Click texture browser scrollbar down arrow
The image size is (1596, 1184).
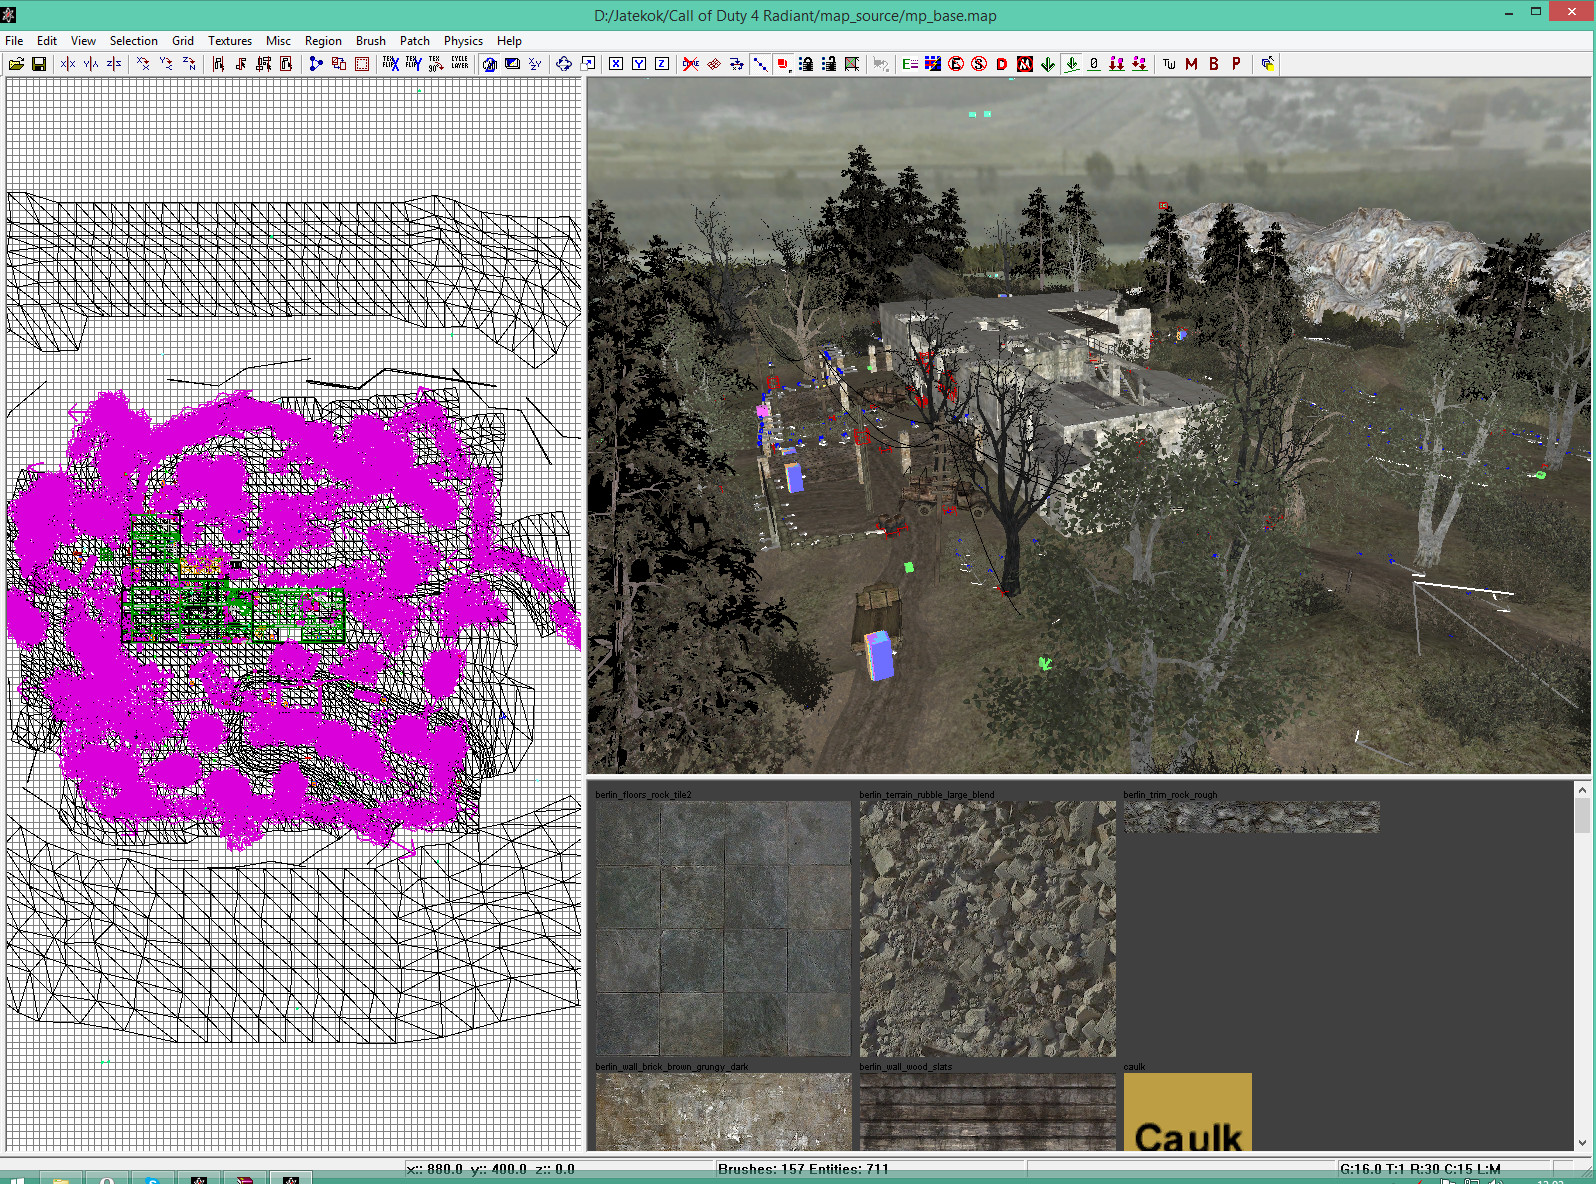click(1582, 1143)
